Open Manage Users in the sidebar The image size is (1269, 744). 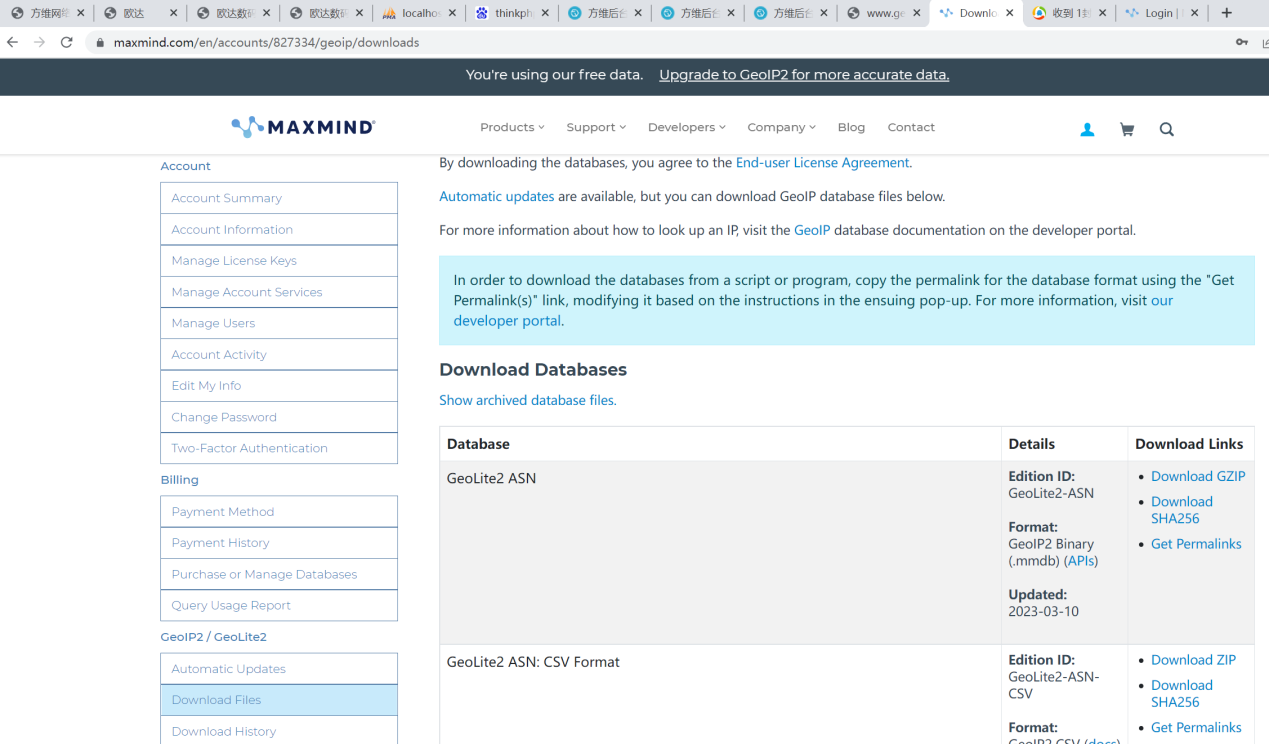click(x=279, y=323)
